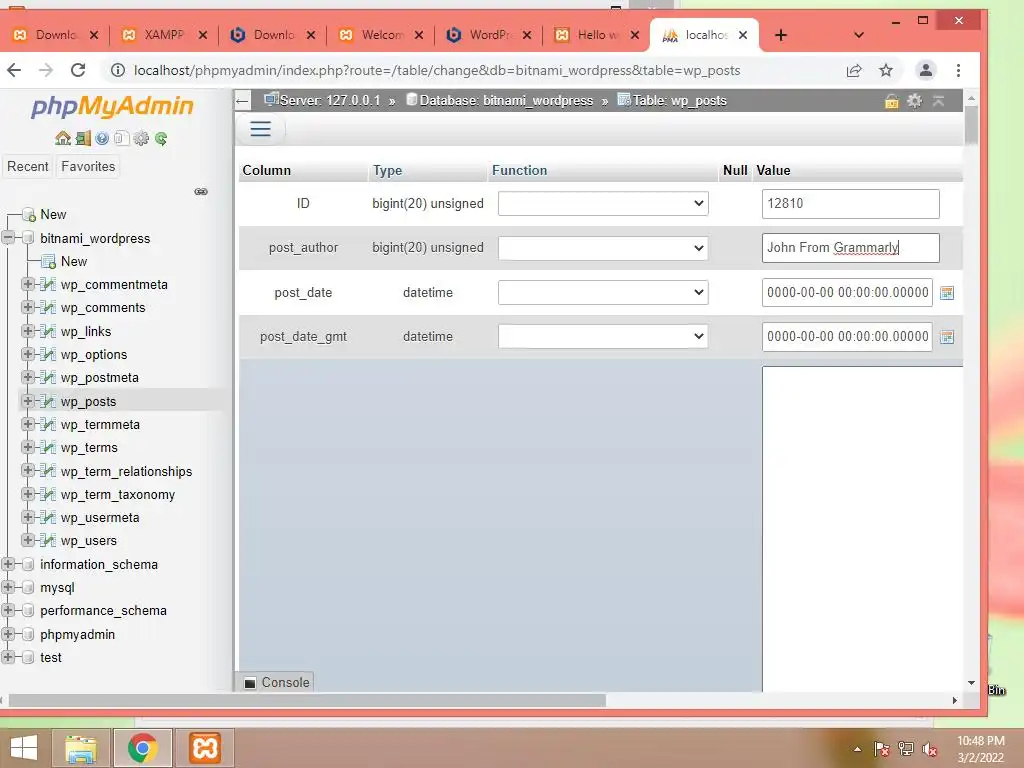Click the post_date value field
Screen dimensions: 1024x768
click(x=846, y=293)
